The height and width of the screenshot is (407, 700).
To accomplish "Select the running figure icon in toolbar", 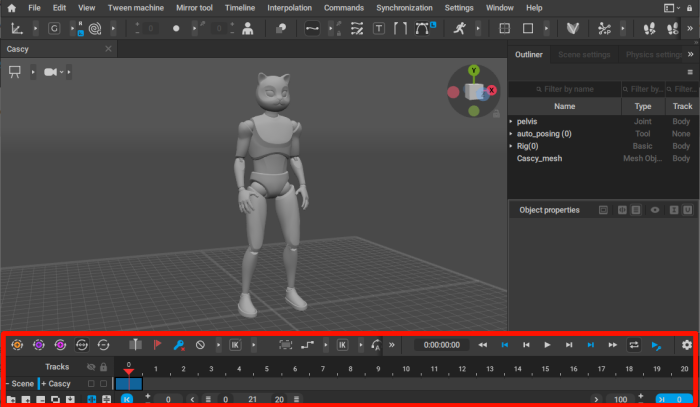I will pos(458,28).
